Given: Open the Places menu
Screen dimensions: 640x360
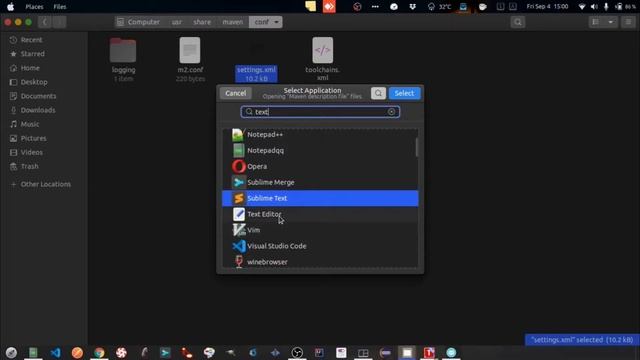Looking at the screenshot, I should 34,7.
